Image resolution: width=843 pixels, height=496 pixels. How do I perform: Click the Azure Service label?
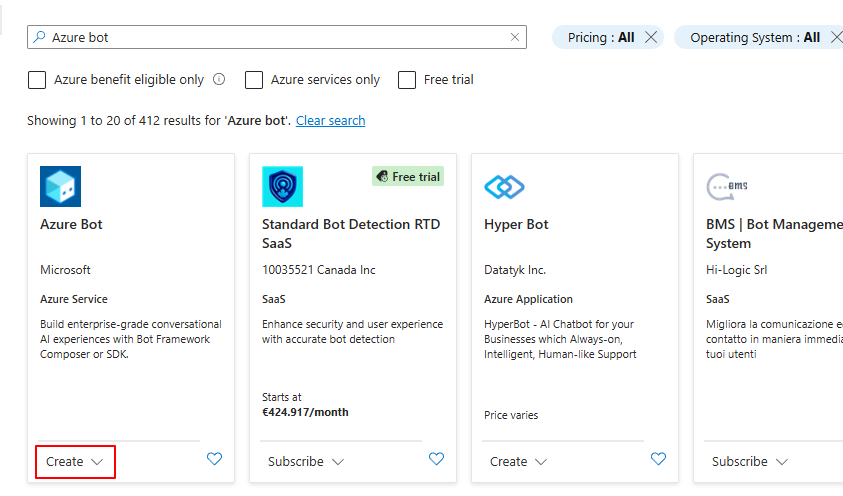pyautogui.click(x=74, y=299)
